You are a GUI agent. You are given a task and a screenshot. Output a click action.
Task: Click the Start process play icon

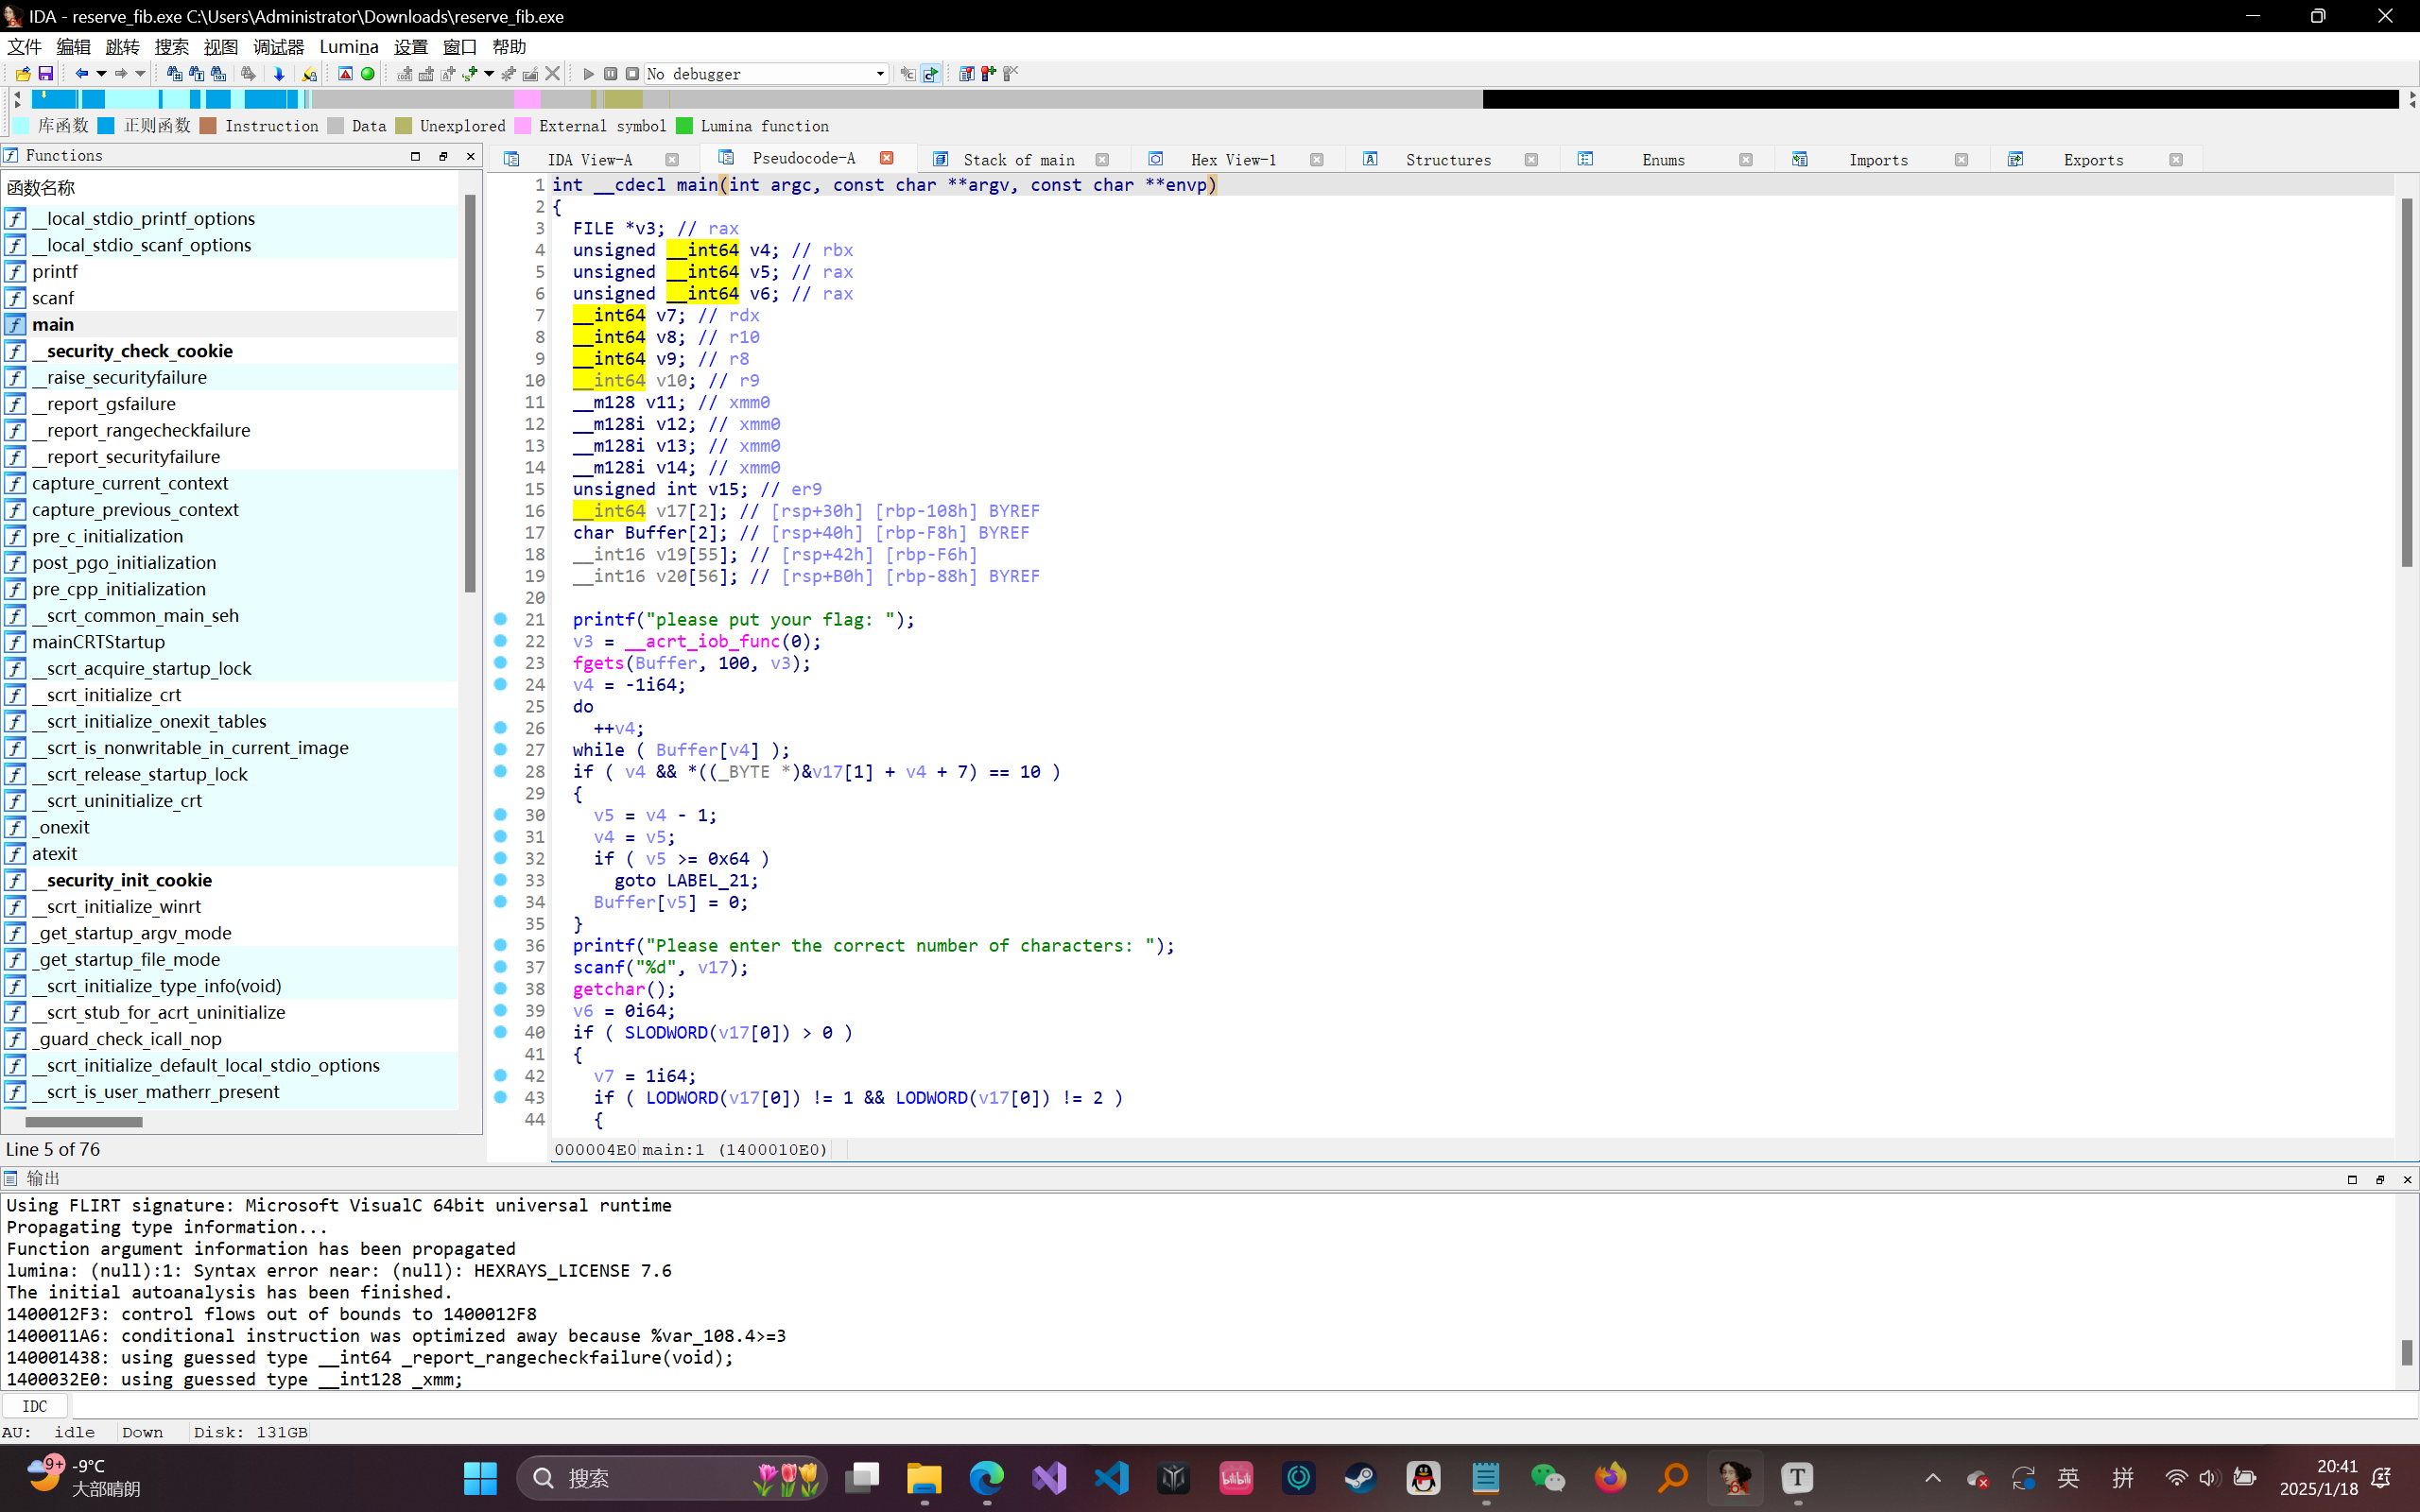588,74
